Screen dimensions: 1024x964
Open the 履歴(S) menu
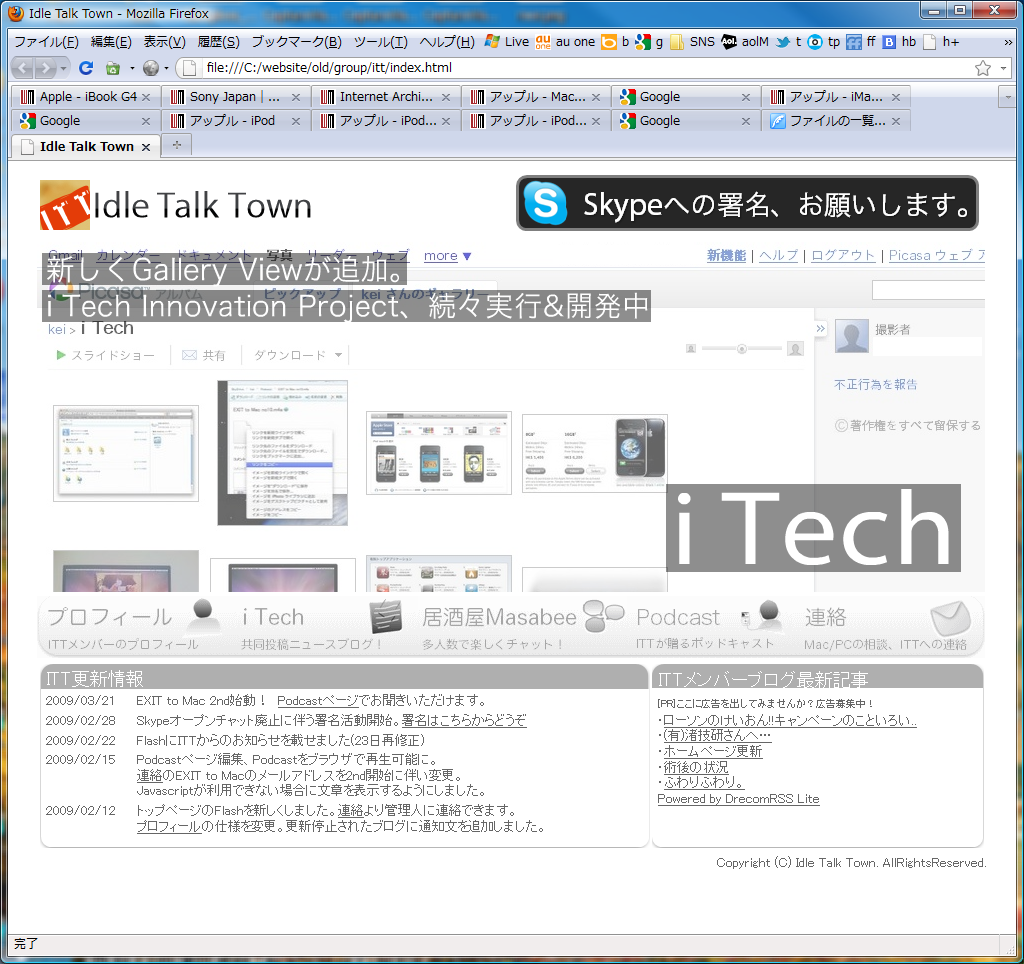pyautogui.click(x=218, y=42)
